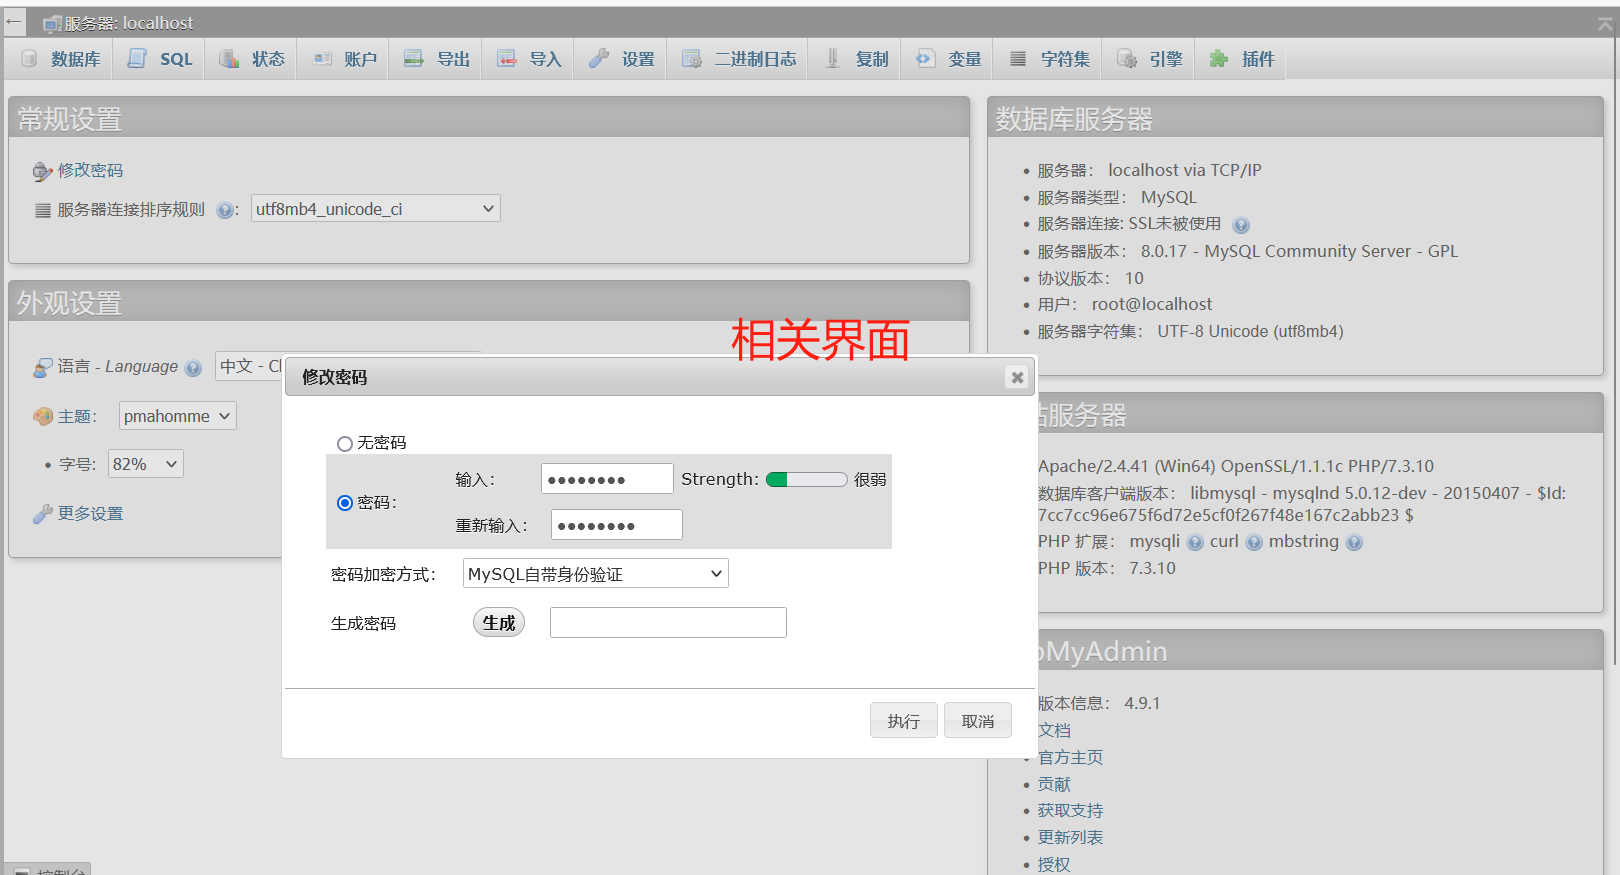Screen dimensions: 1620x875
Task: Open the 获取支持 link
Action: [1070, 811]
